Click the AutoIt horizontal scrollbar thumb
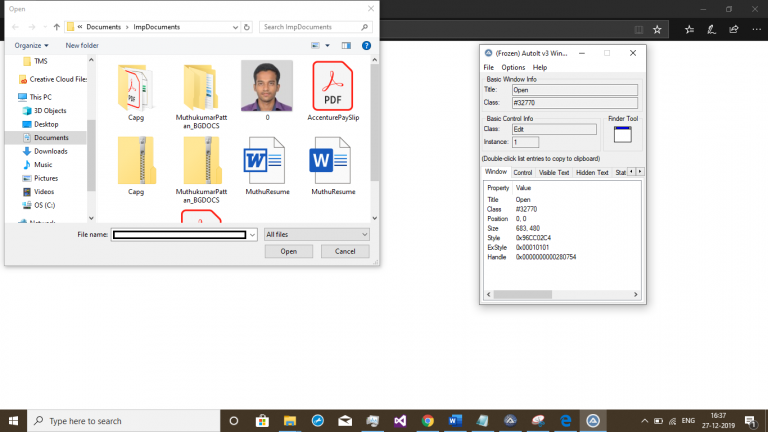The width and height of the screenshot is (768, 432). click(523, 294)
